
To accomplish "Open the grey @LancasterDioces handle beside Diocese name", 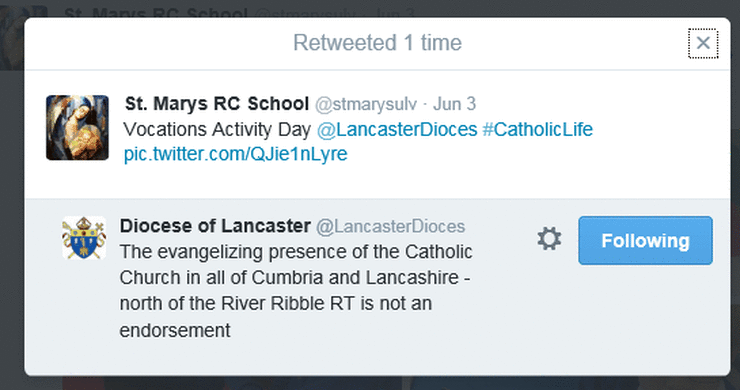I will 390,227.
